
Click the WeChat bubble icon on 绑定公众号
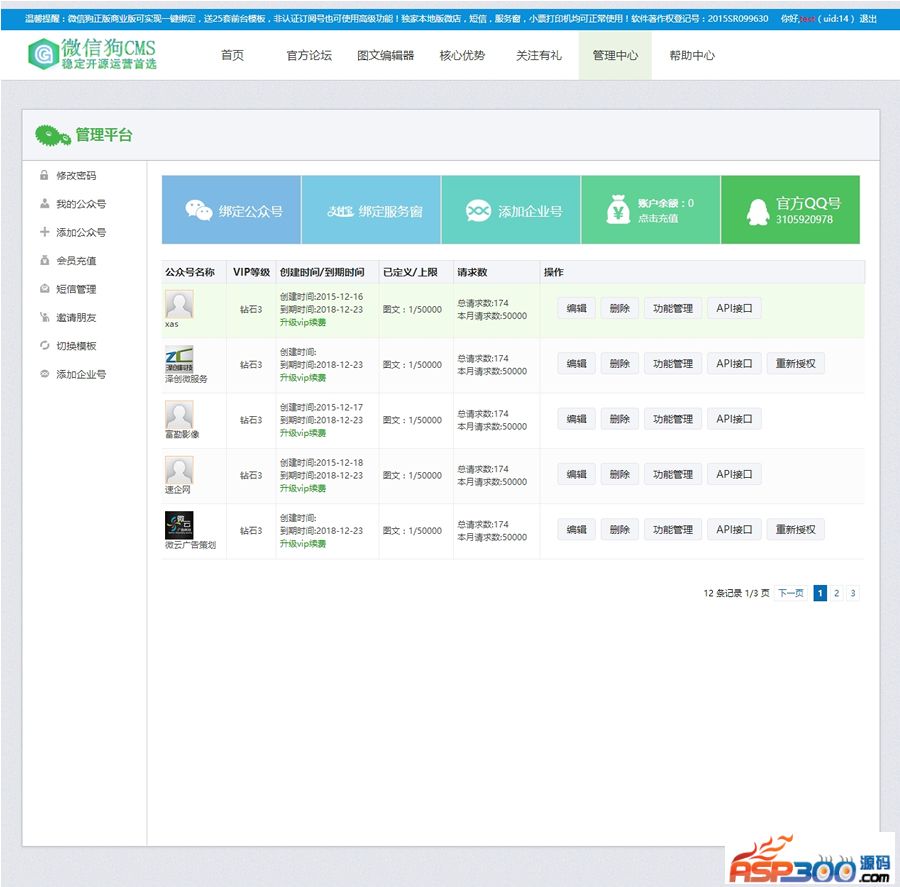[x=199, y=211]
